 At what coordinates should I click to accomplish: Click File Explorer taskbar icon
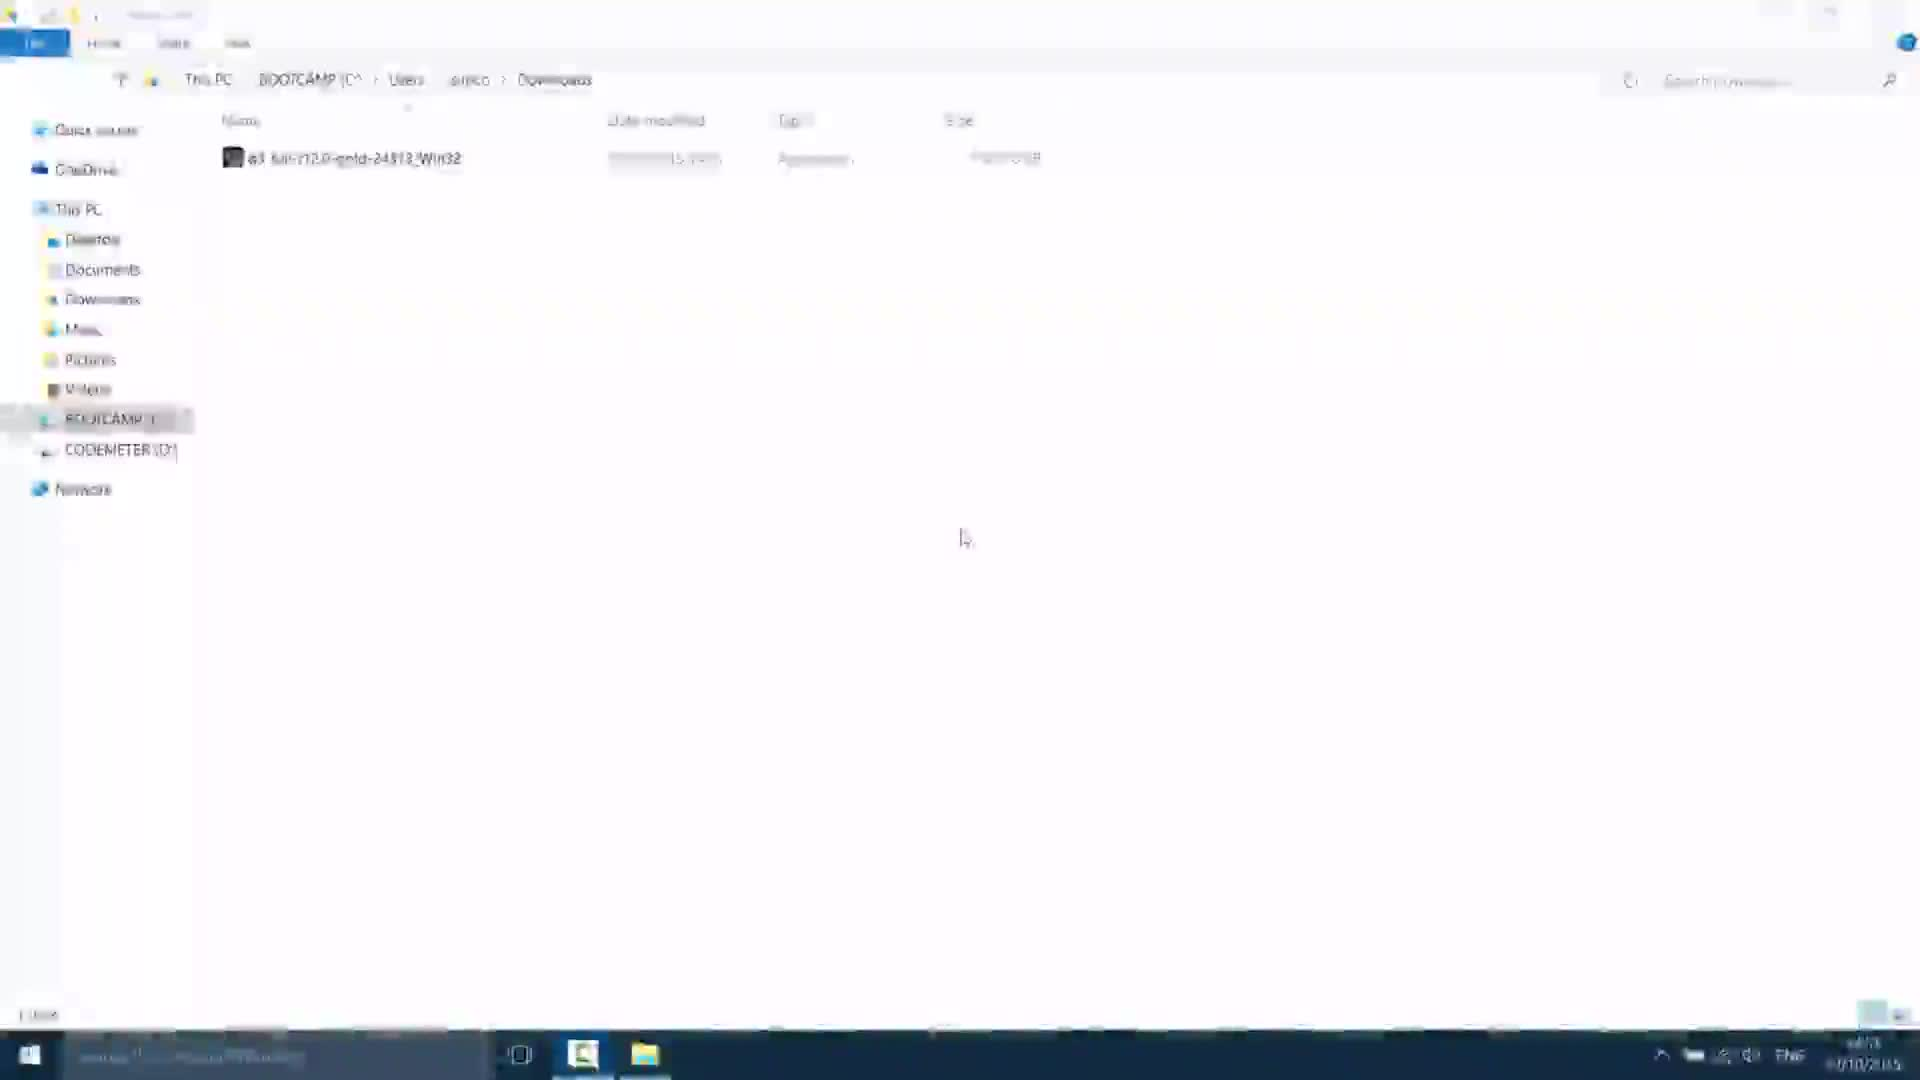(x=645, y=1055)
